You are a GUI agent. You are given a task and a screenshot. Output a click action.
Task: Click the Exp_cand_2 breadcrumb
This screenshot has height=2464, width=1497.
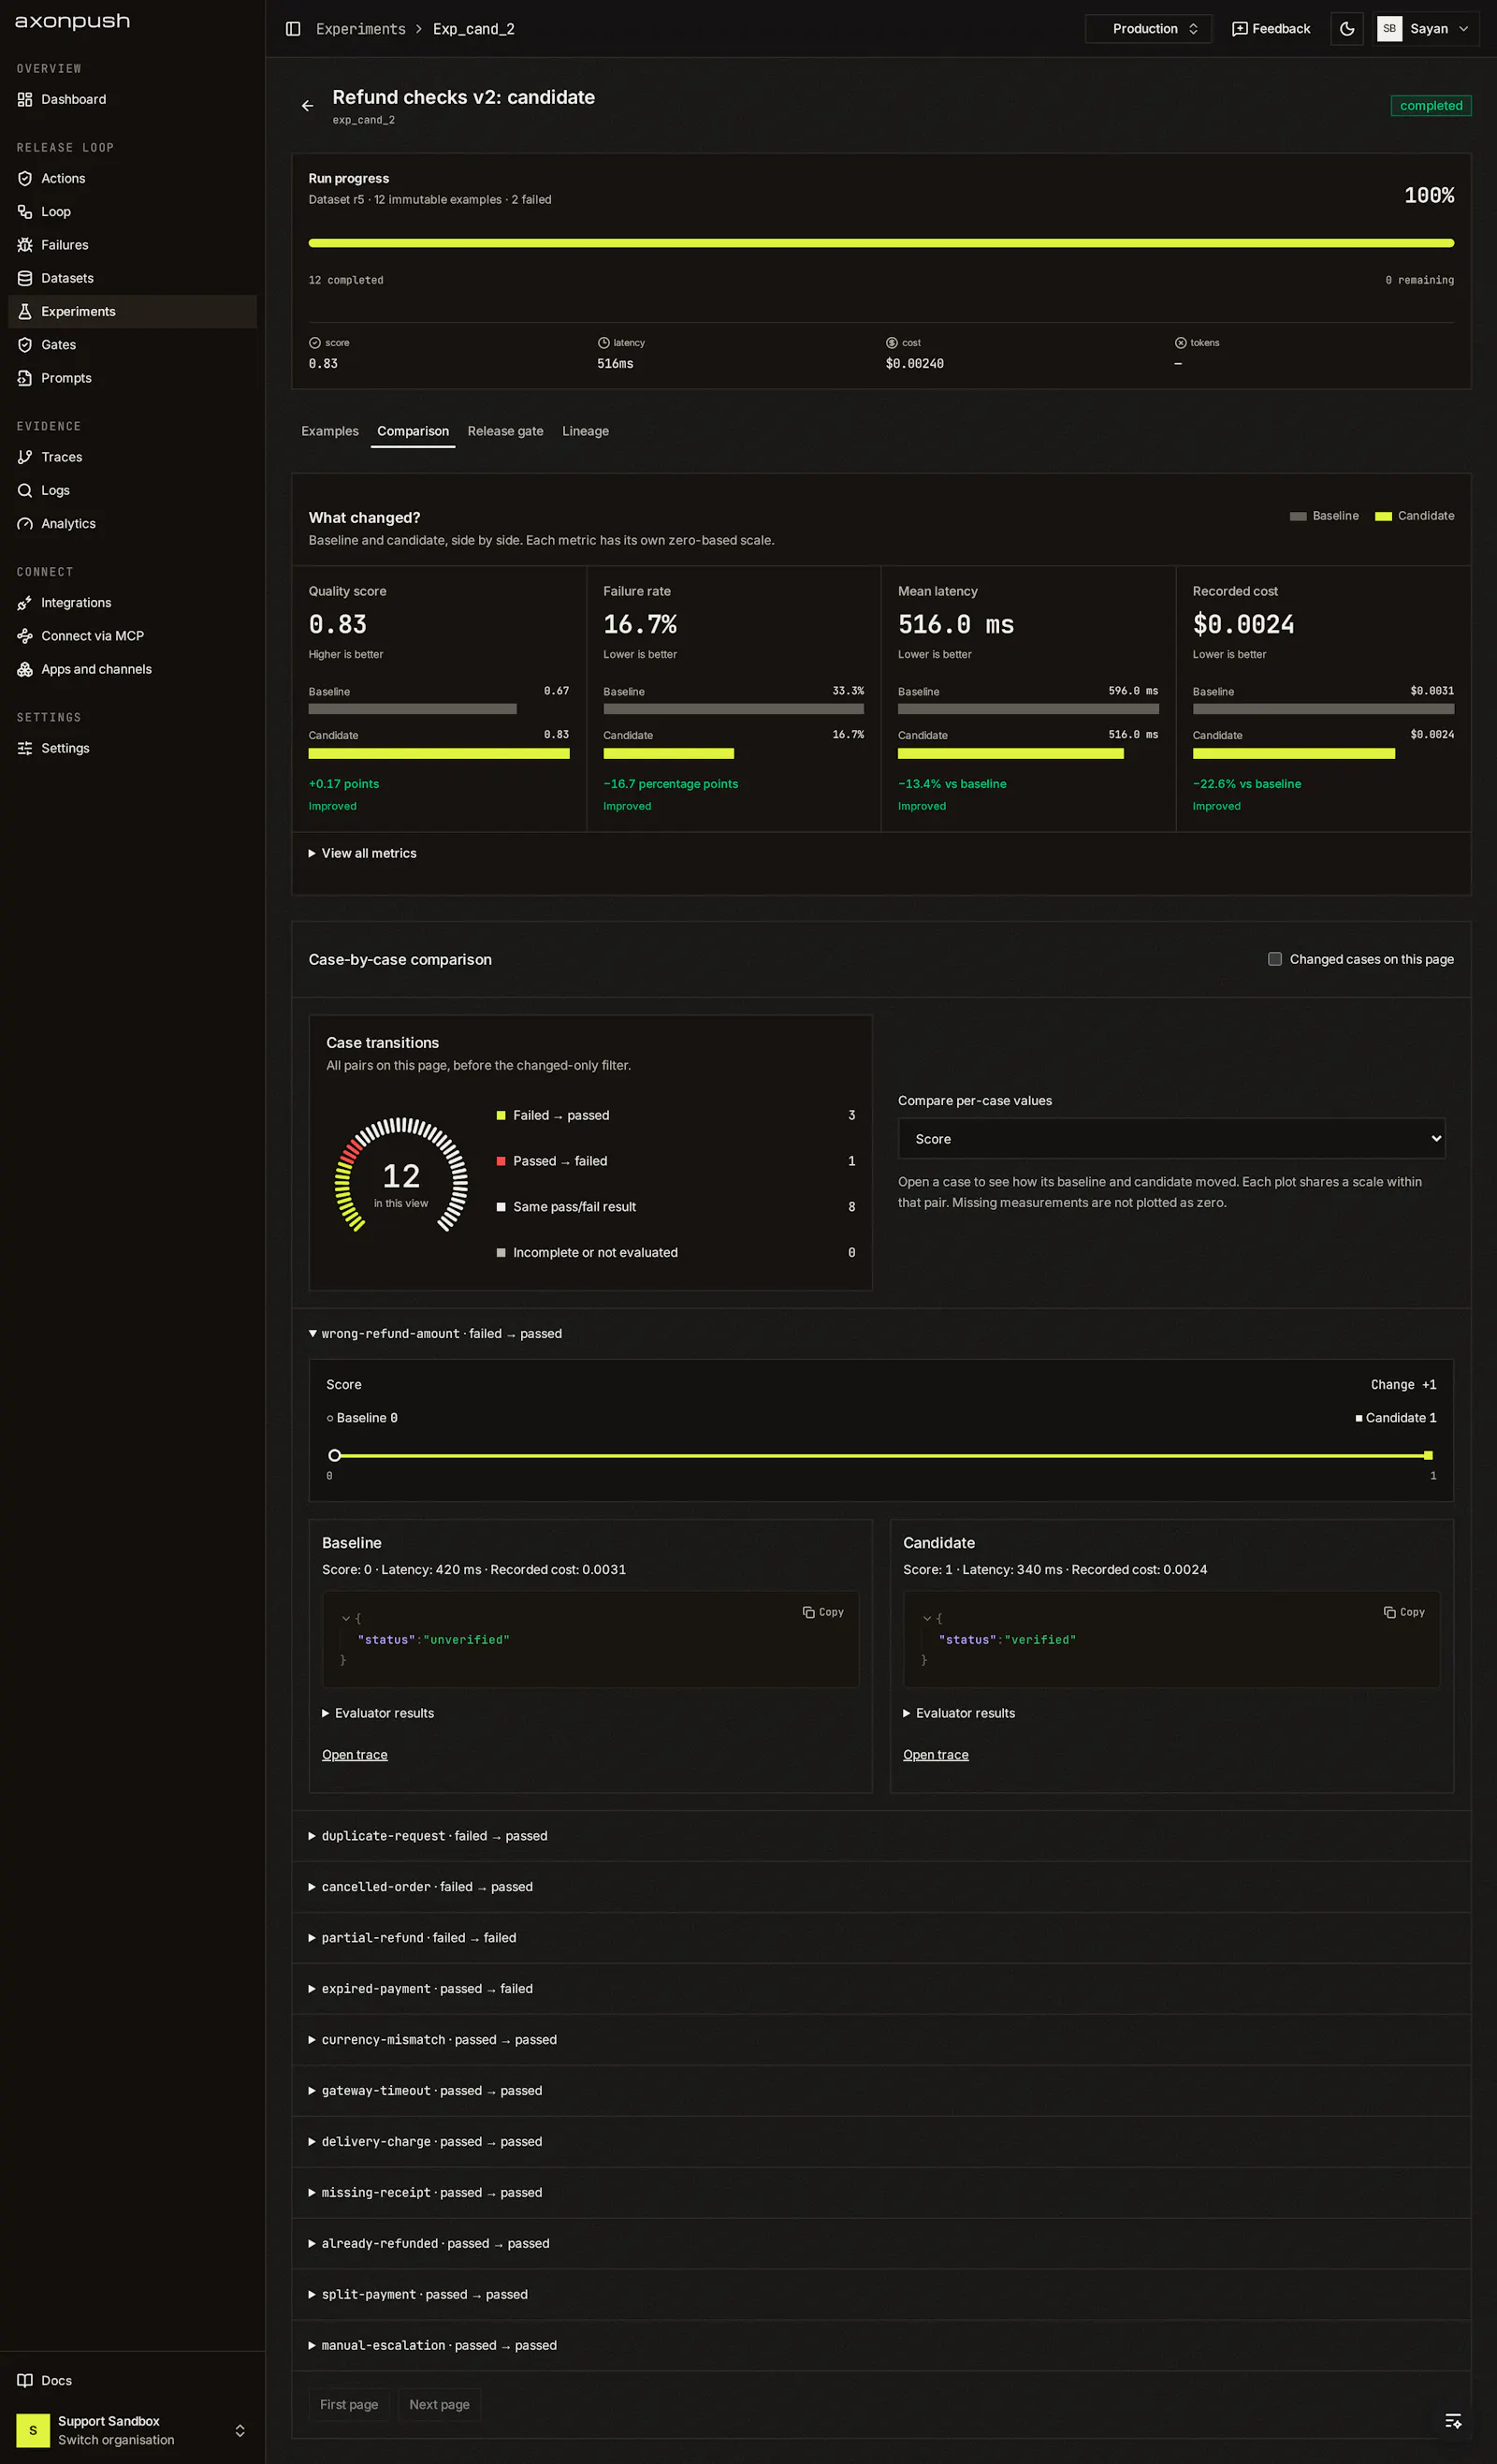point(474,29)
